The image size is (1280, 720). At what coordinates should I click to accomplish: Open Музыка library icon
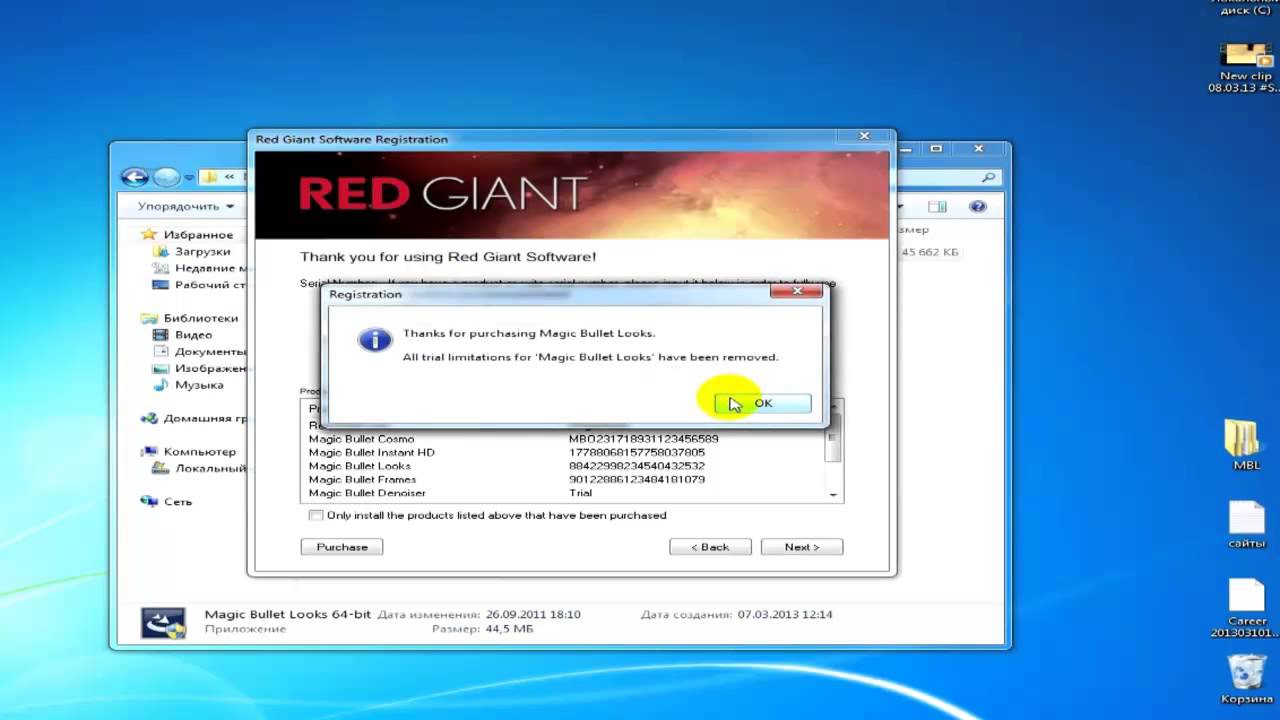(x=160, y=385)
